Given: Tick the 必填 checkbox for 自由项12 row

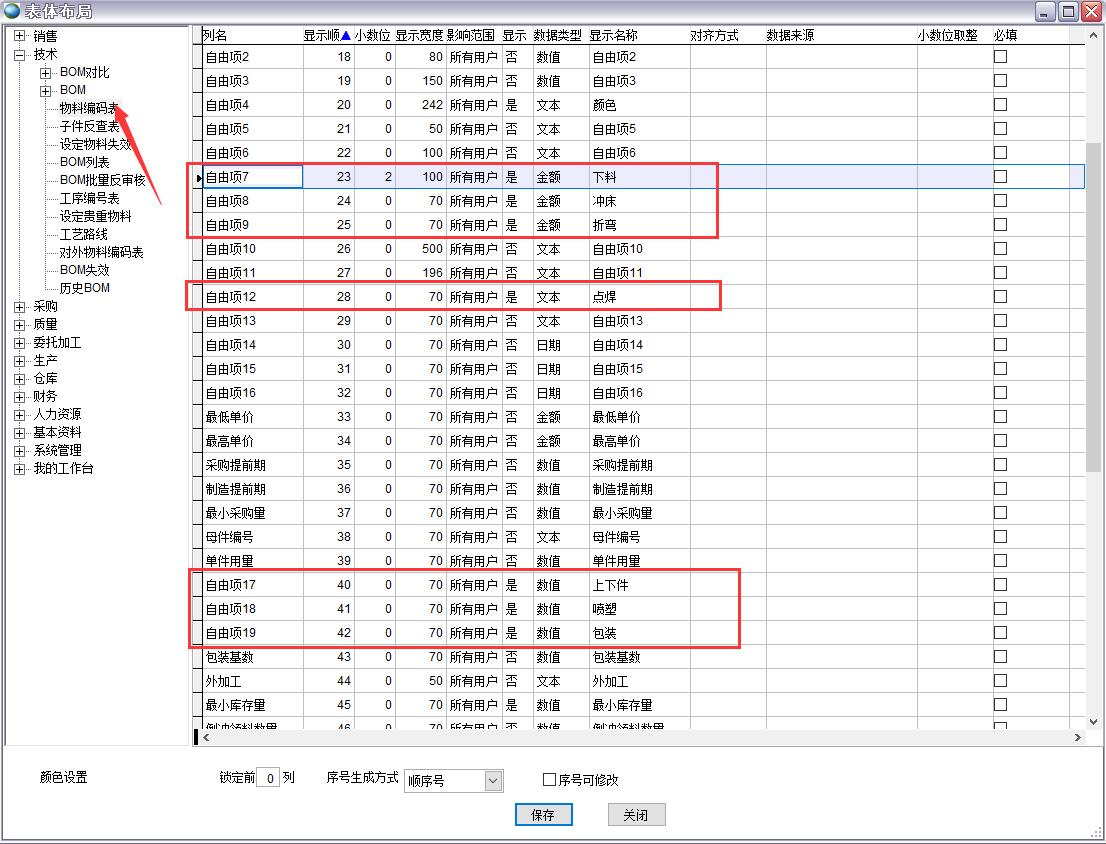Looking at the screenshot, I should [x=1000, y=297].
